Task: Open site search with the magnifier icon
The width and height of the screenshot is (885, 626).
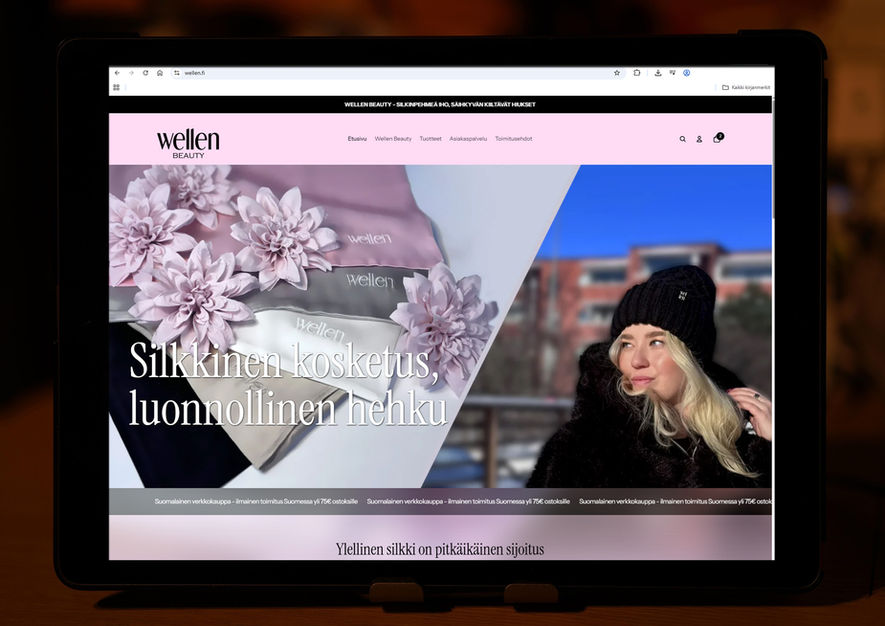Action: point(682,139)
